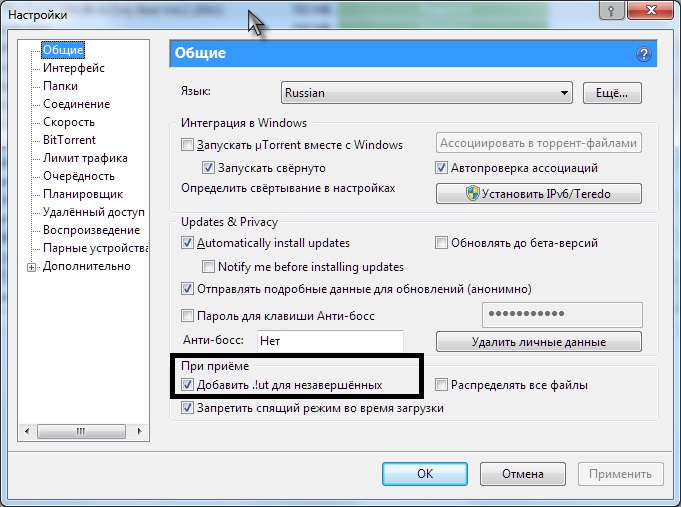Uncheck Добавить .!ut для незавершённых
The image size is (681, 507).
click(187, 384)
